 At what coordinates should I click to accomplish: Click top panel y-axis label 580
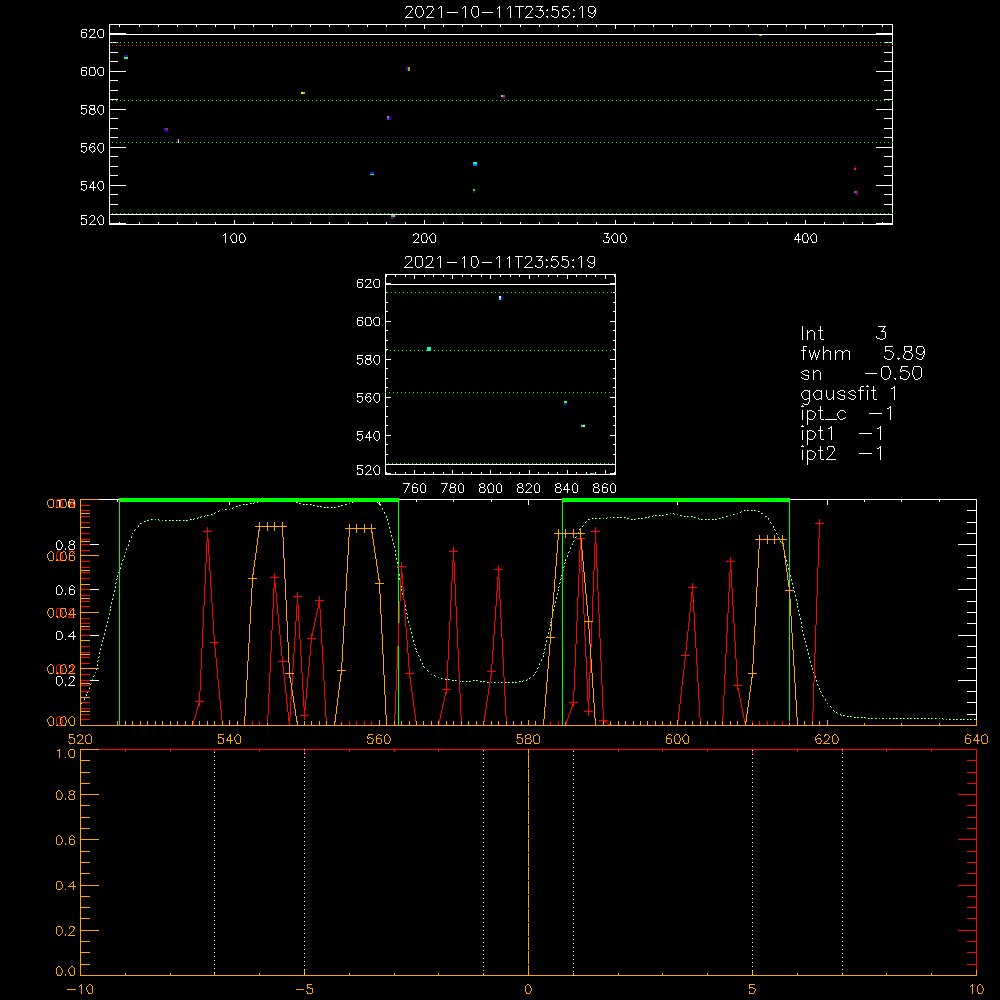click(92, 110)
